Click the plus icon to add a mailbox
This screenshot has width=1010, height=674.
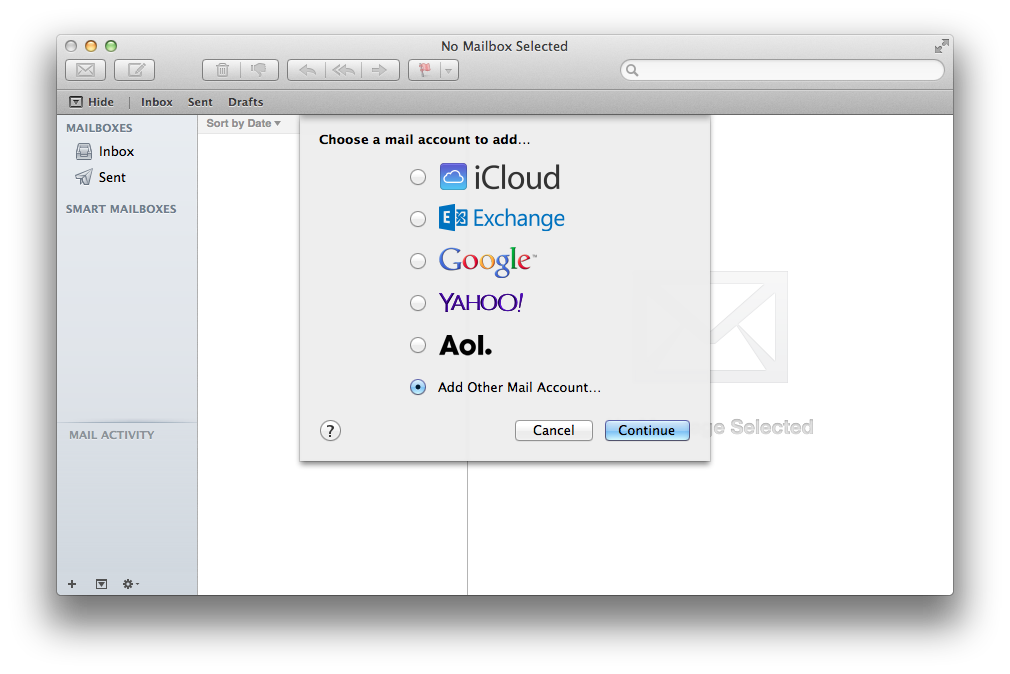71,584
